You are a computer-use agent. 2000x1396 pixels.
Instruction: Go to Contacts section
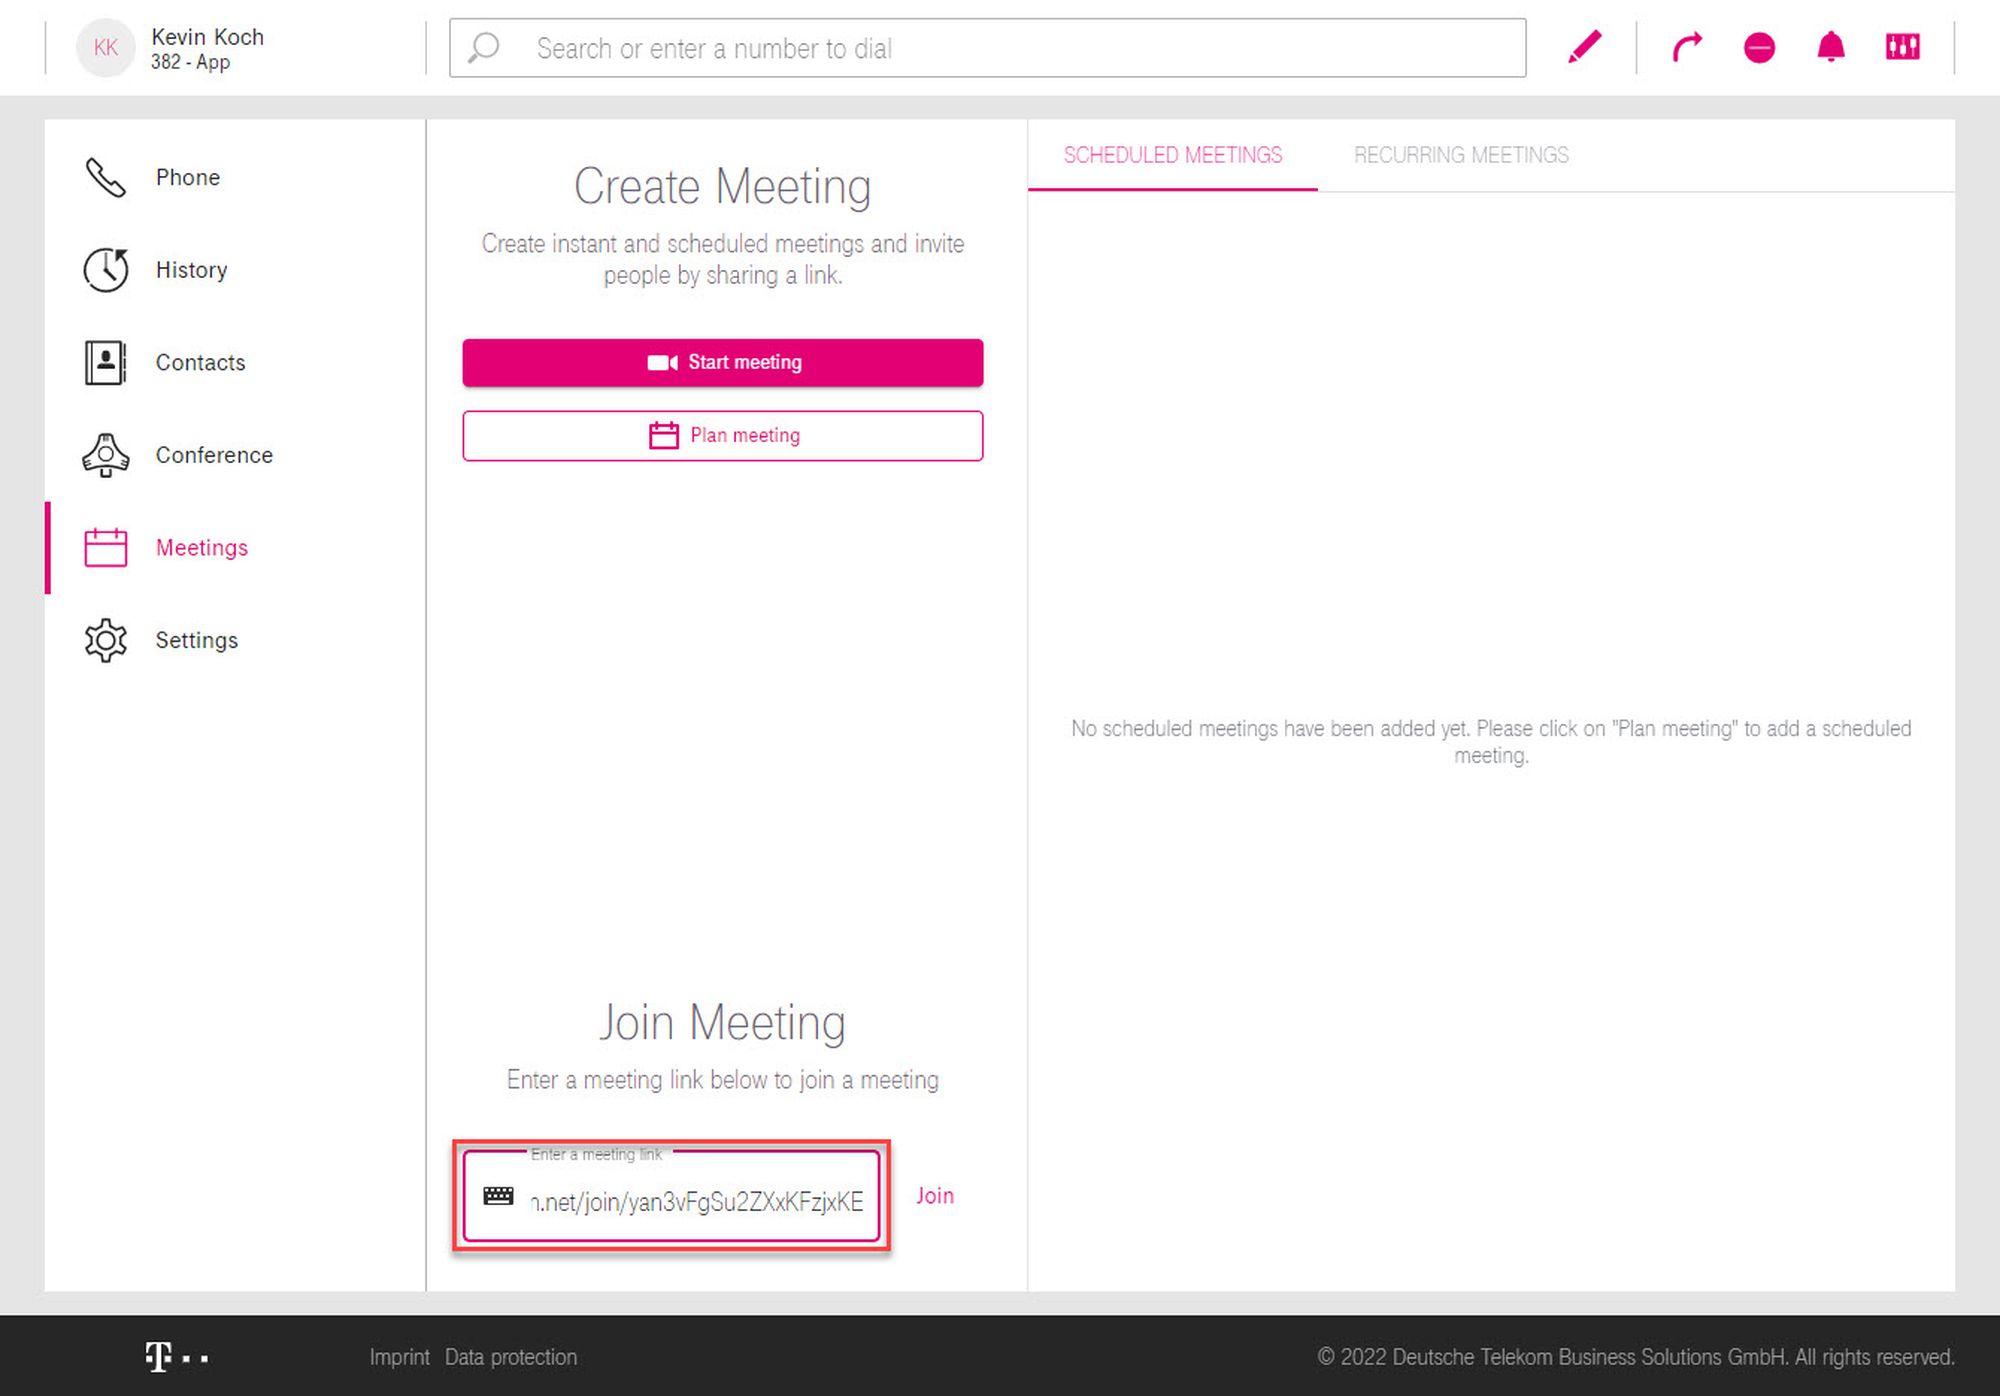pos(200,362)
